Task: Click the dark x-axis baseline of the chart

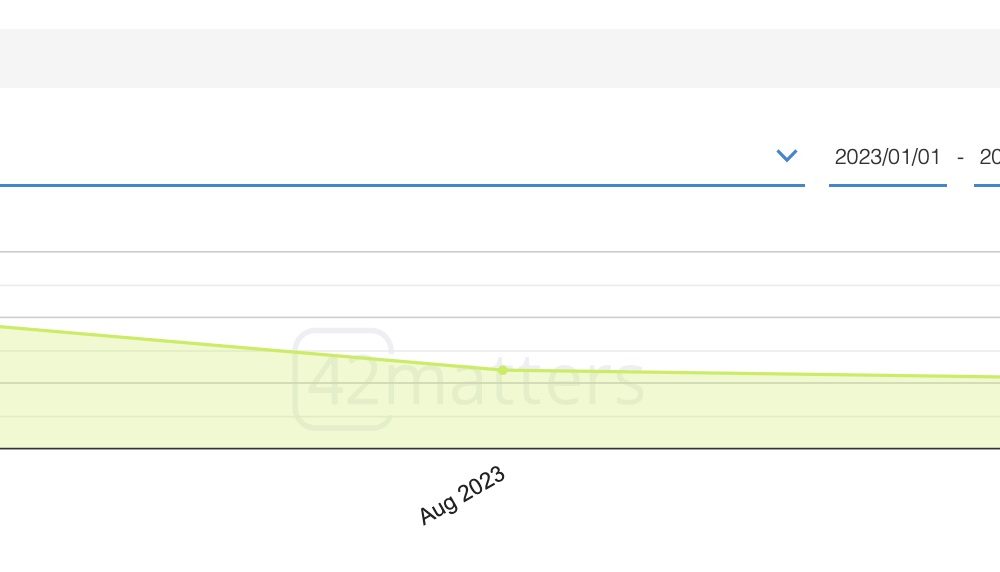Action: 500,448
